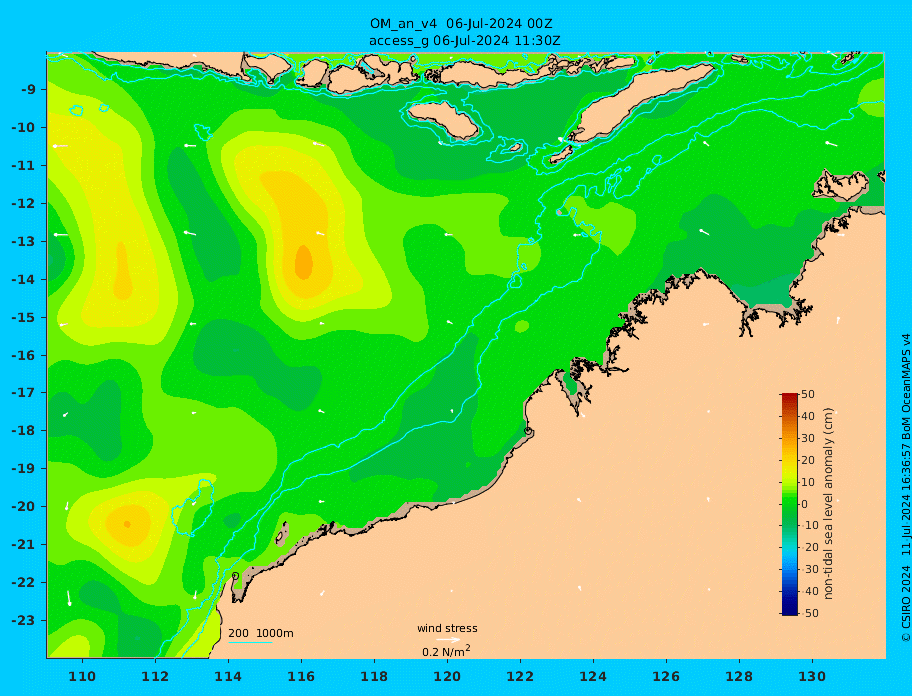The height and width of the screenshot is (696, 912).
Task: Click the latitude label '-13'
Action: 24,241
